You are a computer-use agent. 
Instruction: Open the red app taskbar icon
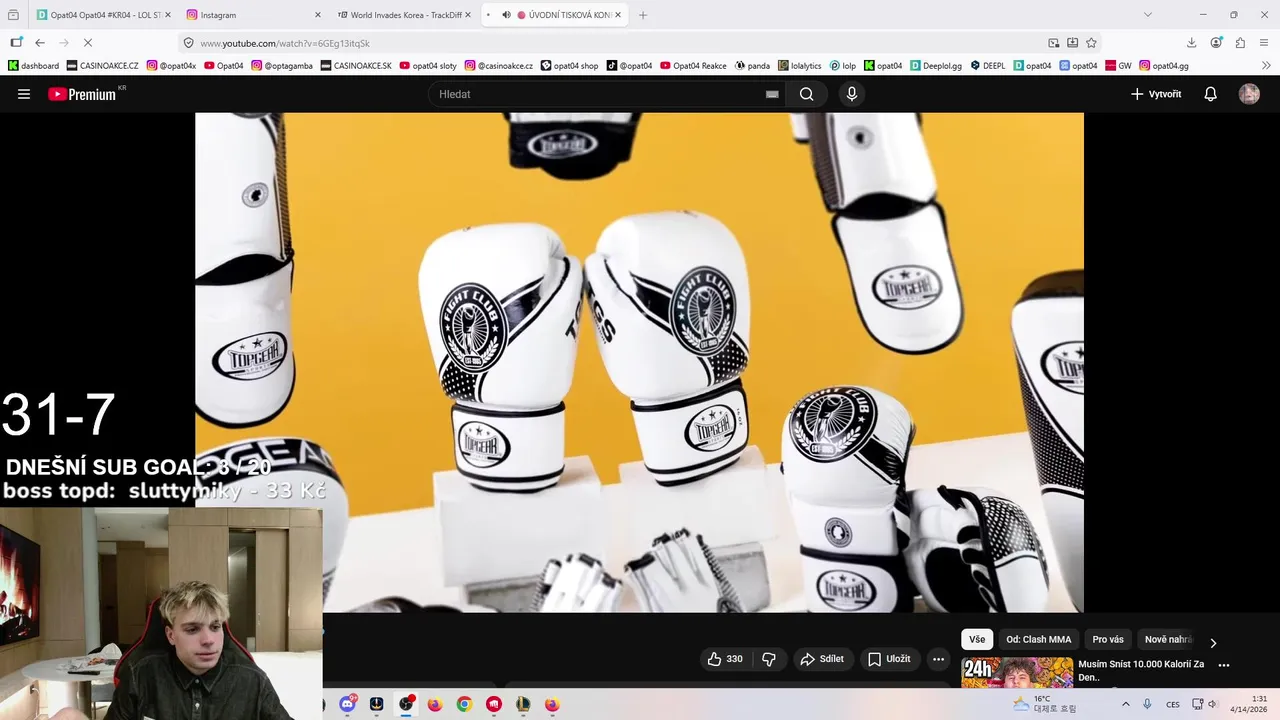(x=493, y=704)
